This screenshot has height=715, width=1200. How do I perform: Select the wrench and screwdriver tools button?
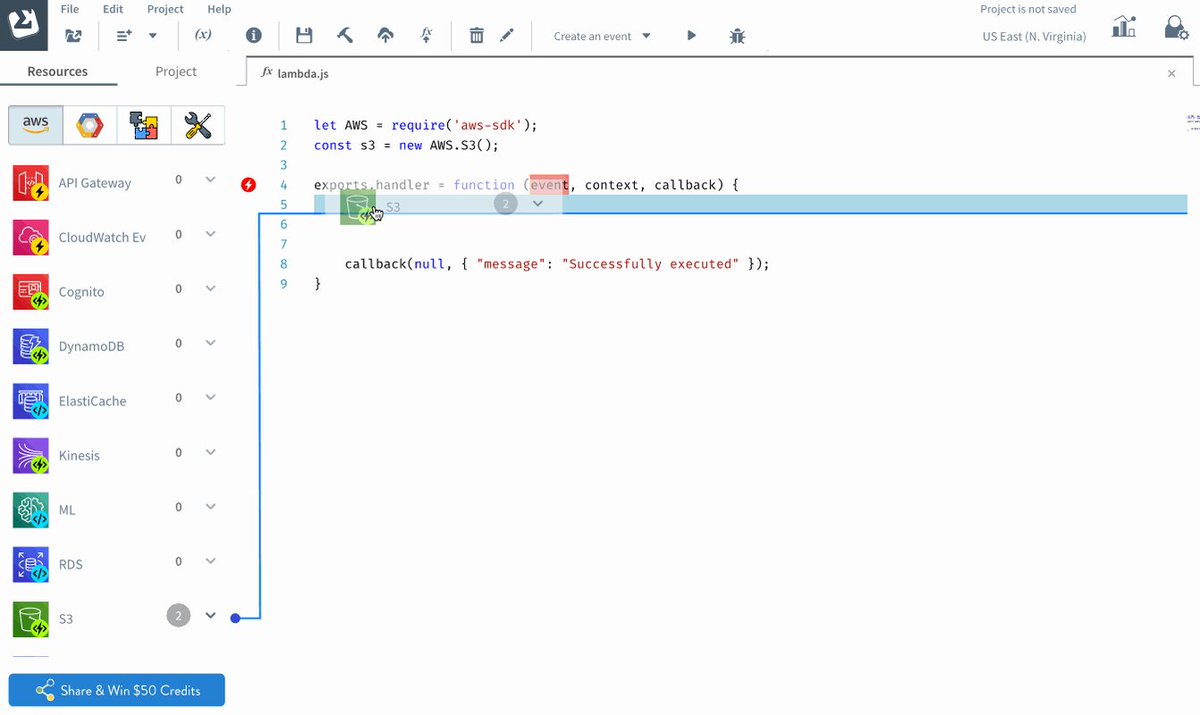198,125
